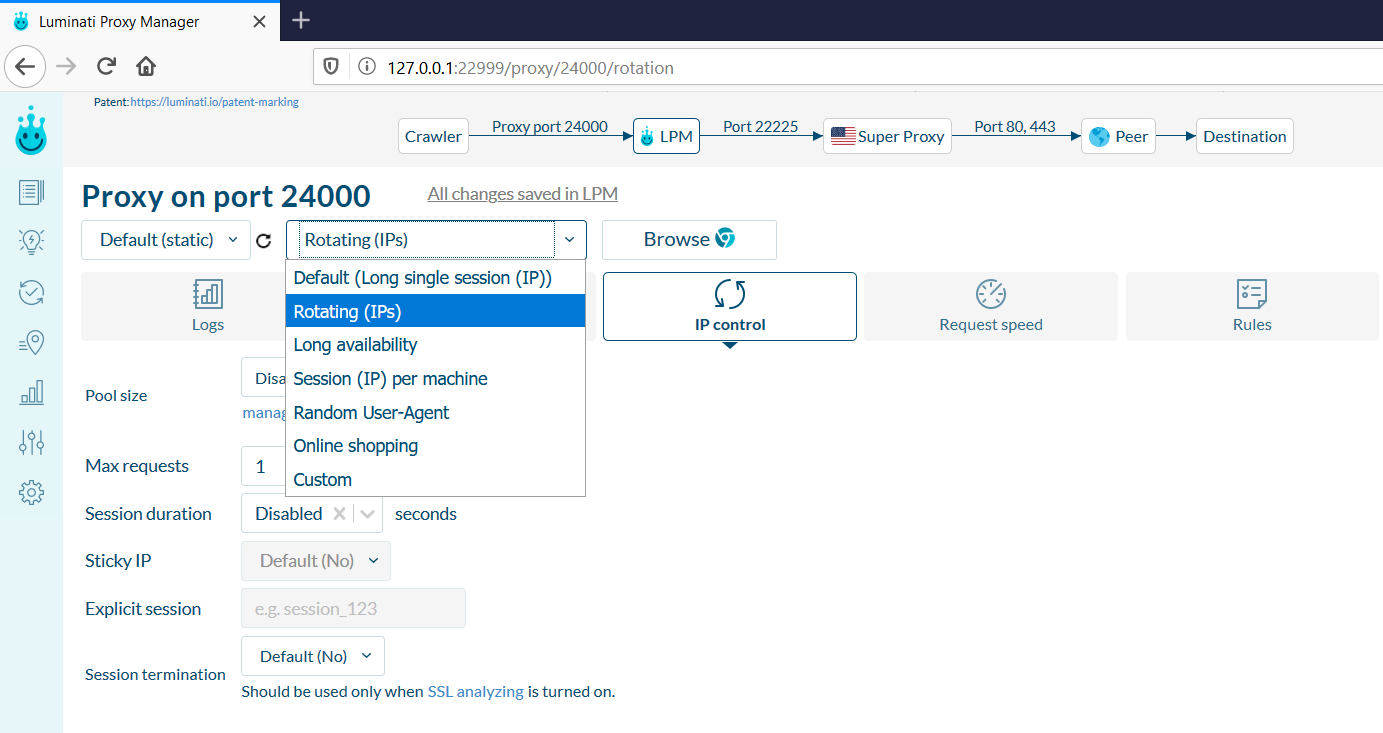Choose Session (IP) per machine preset

435,379
